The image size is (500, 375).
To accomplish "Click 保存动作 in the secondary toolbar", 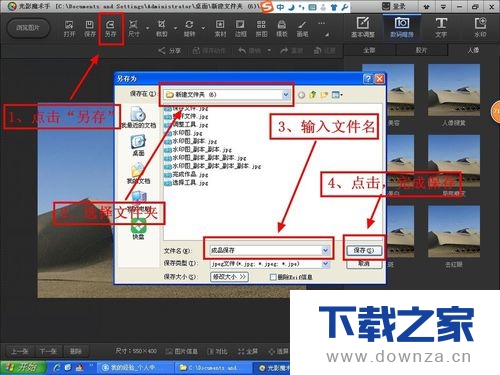I will (209, 51).
